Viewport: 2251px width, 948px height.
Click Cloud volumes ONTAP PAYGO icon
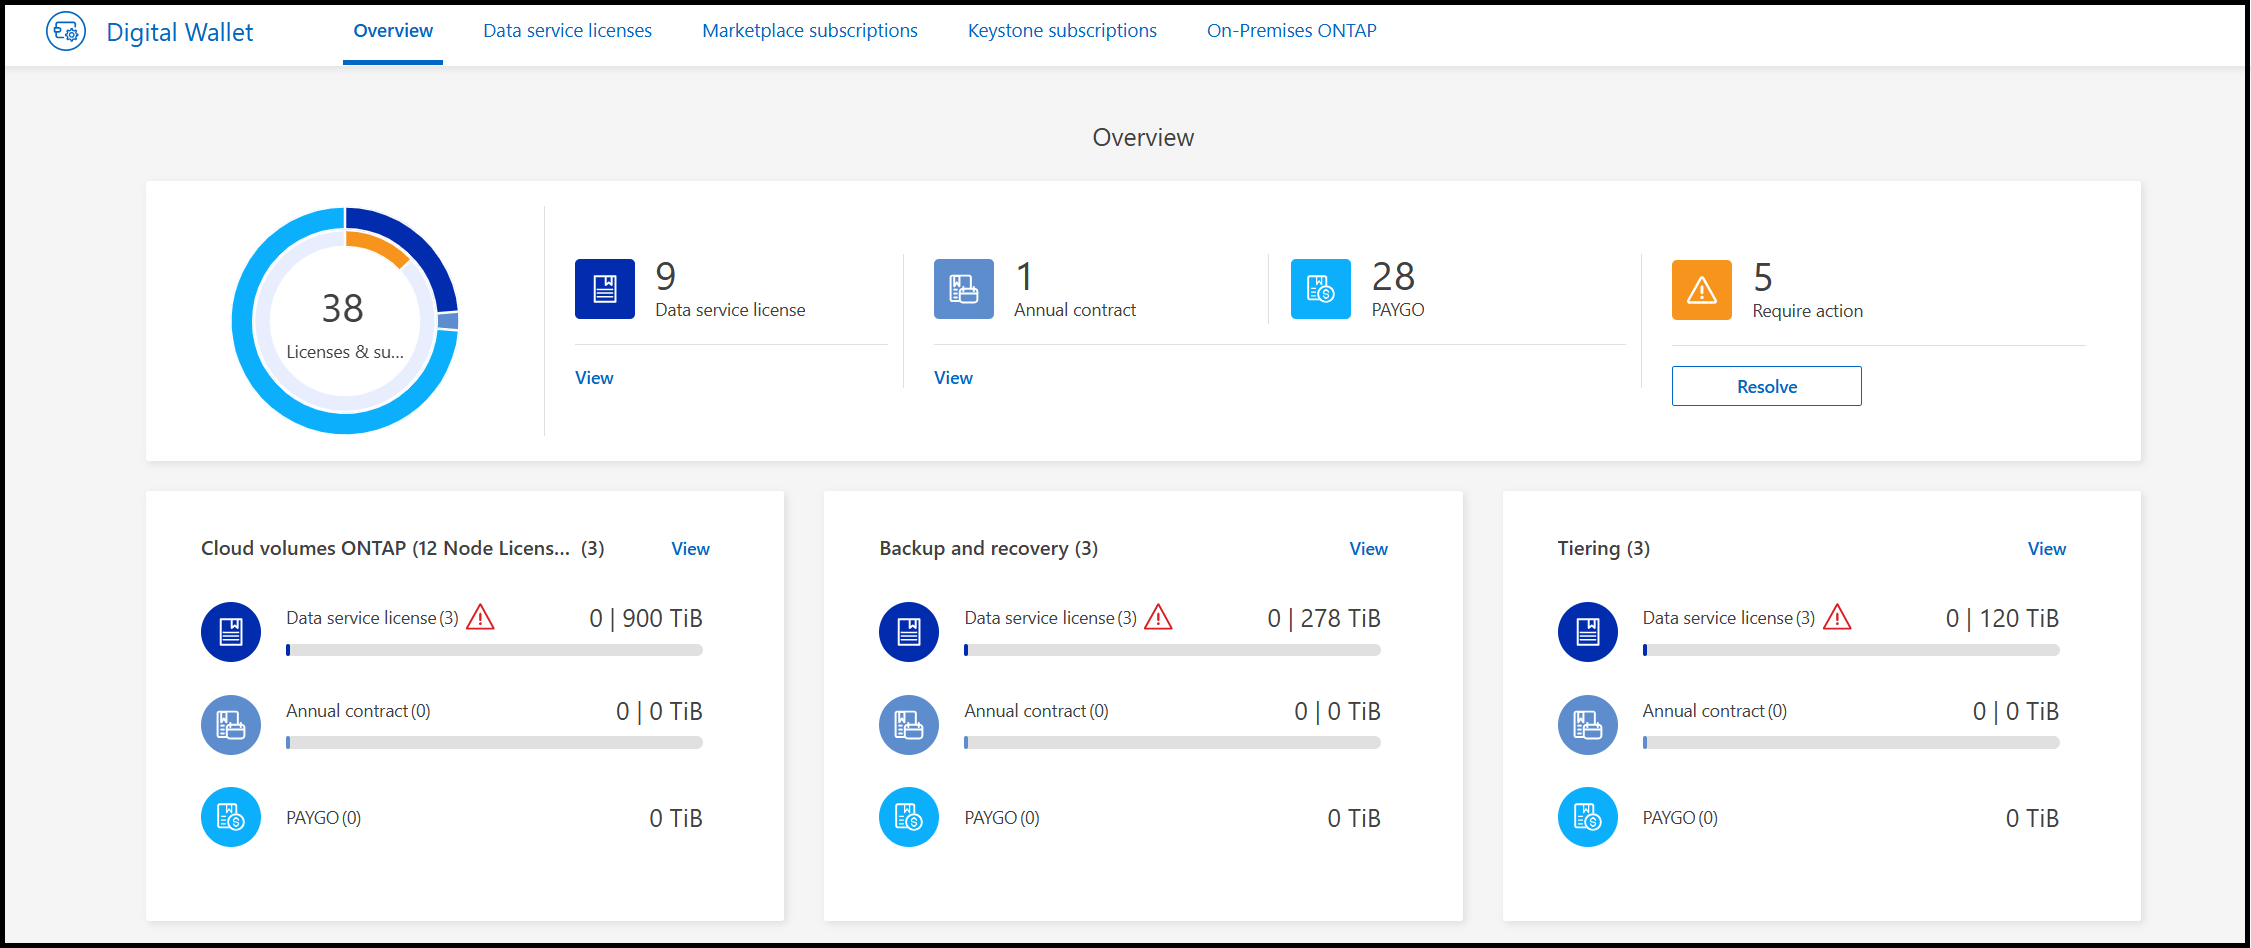231,818
